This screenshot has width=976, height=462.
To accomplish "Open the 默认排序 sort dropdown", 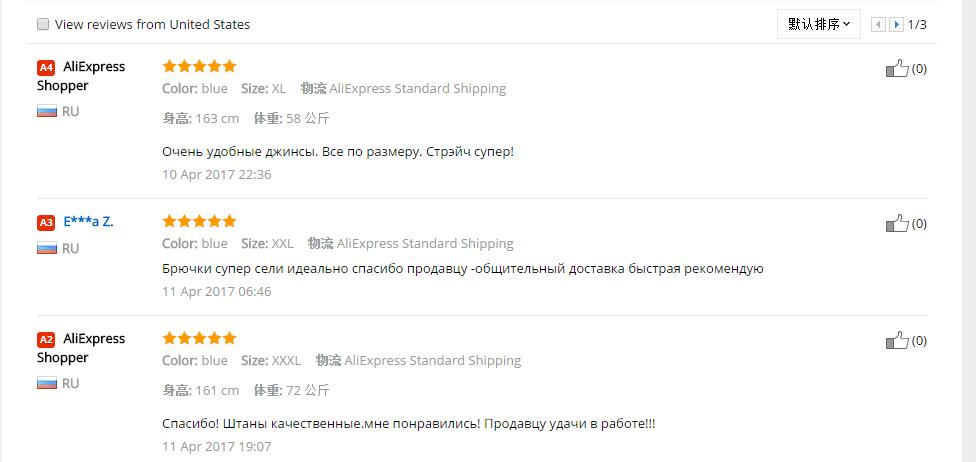I will (818, 24).
